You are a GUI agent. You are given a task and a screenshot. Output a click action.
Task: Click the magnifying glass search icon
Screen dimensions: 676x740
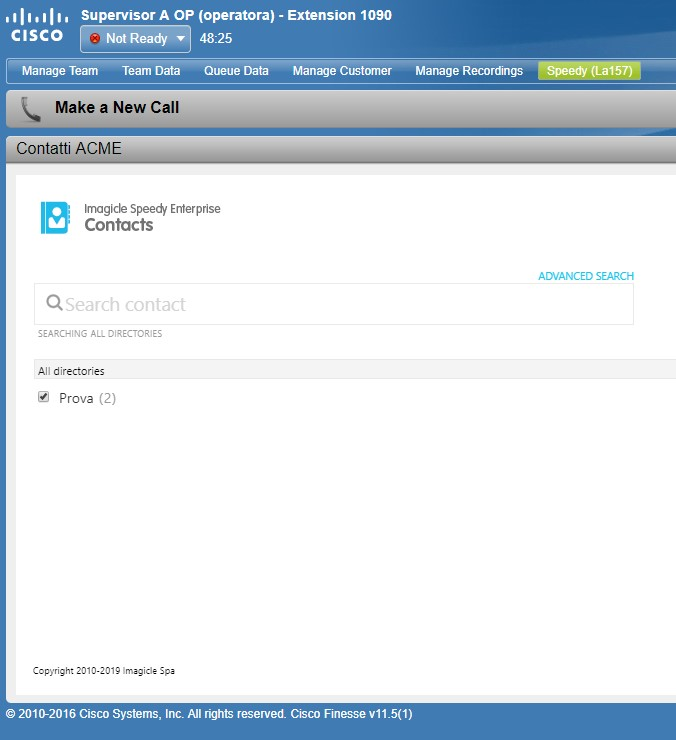point(54,304)
